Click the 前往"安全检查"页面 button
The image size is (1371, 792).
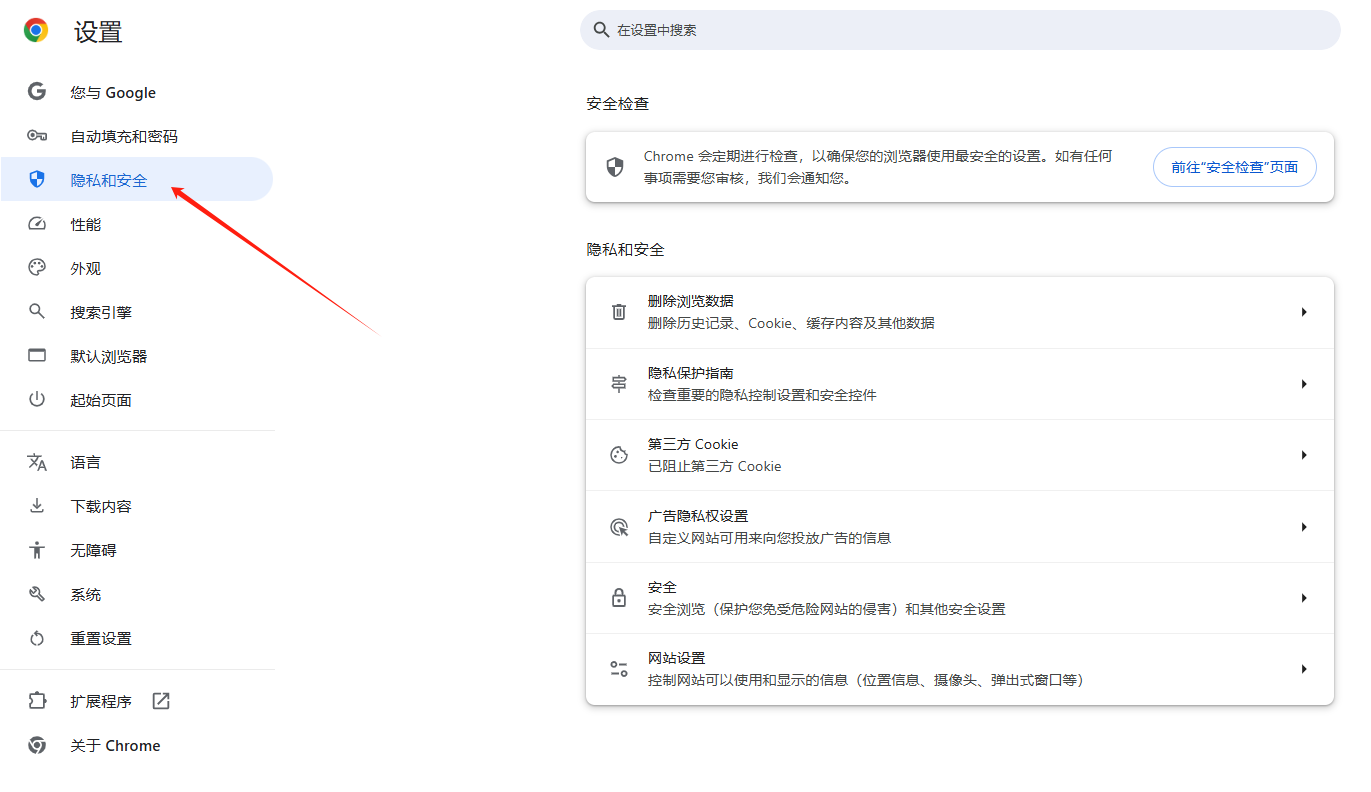(1235, 167)
